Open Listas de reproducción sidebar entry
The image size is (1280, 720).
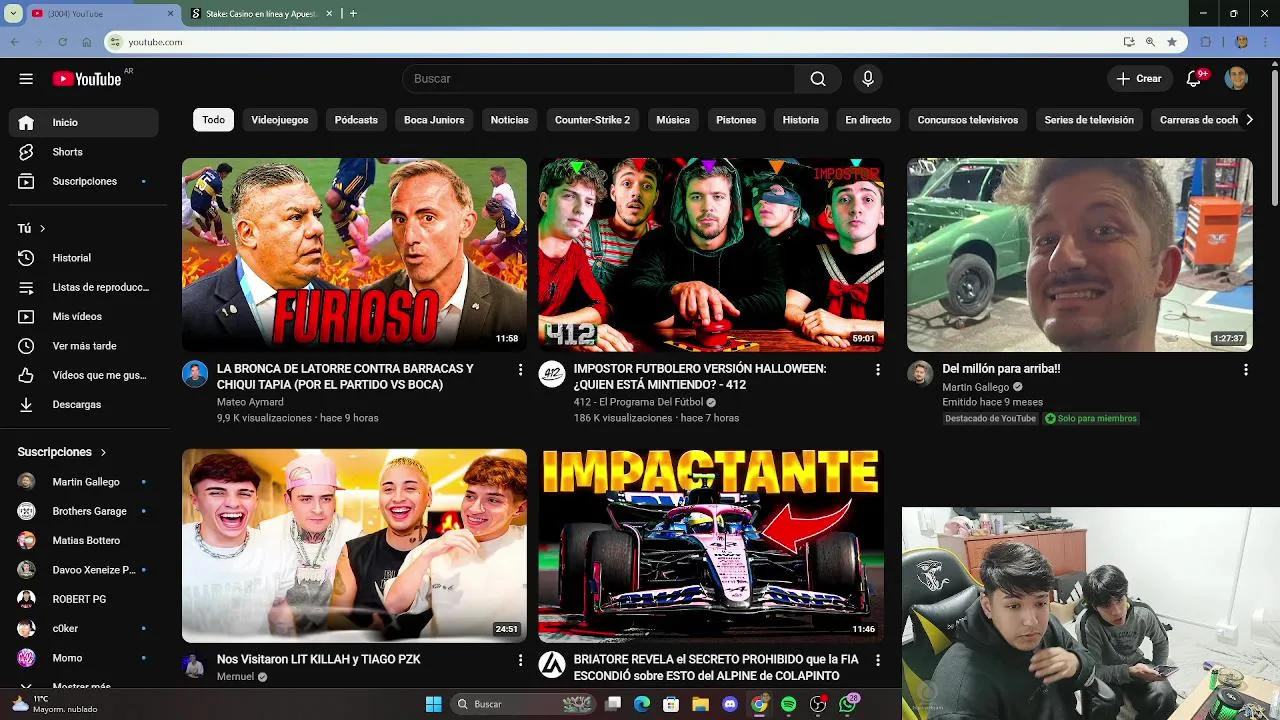[x=83, y=287]
